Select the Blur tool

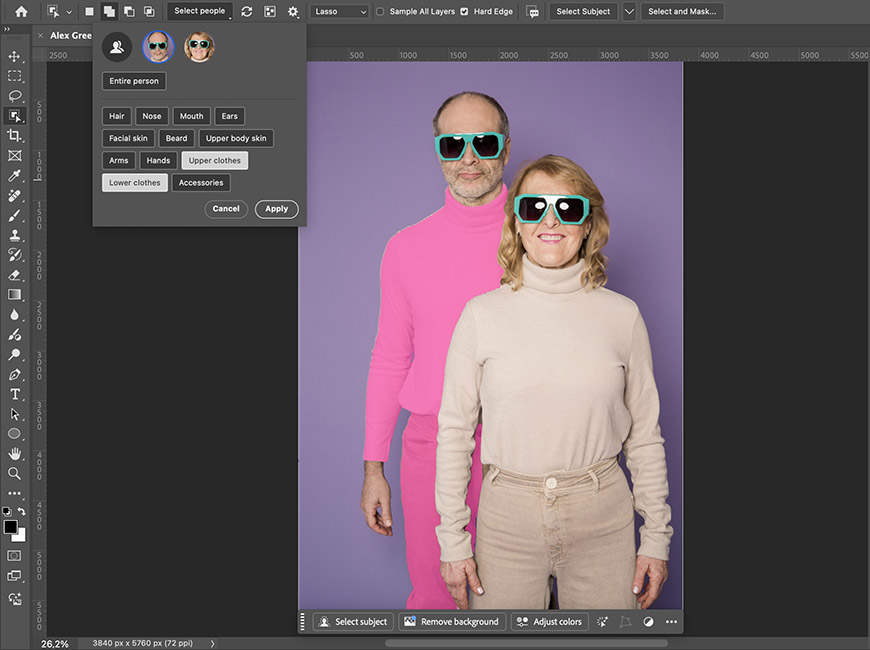(x=14, y=315)
